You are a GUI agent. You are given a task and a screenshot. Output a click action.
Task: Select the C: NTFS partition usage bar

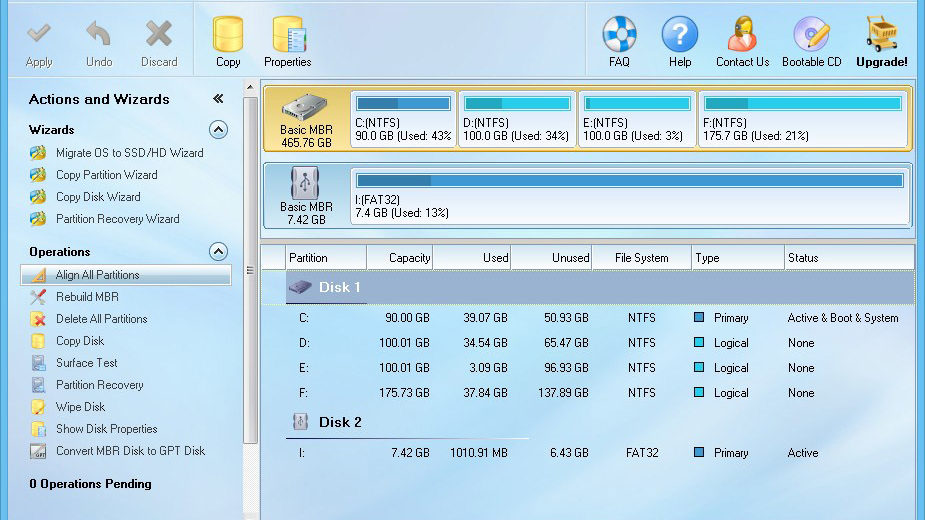[x=404, y=104]
